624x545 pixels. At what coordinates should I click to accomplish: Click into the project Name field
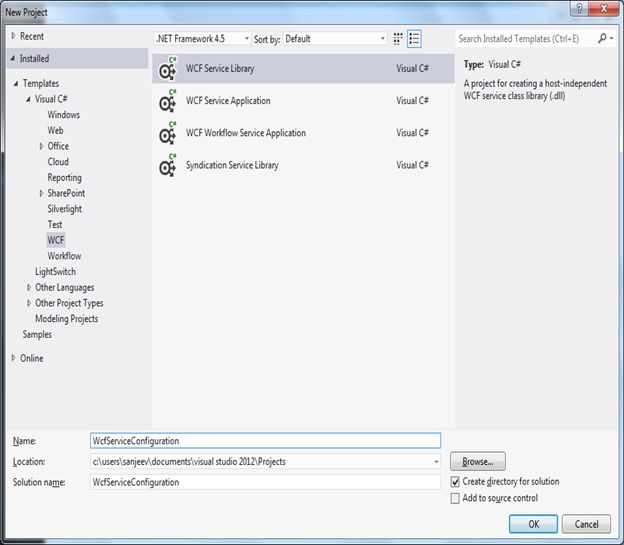(265, 441)
